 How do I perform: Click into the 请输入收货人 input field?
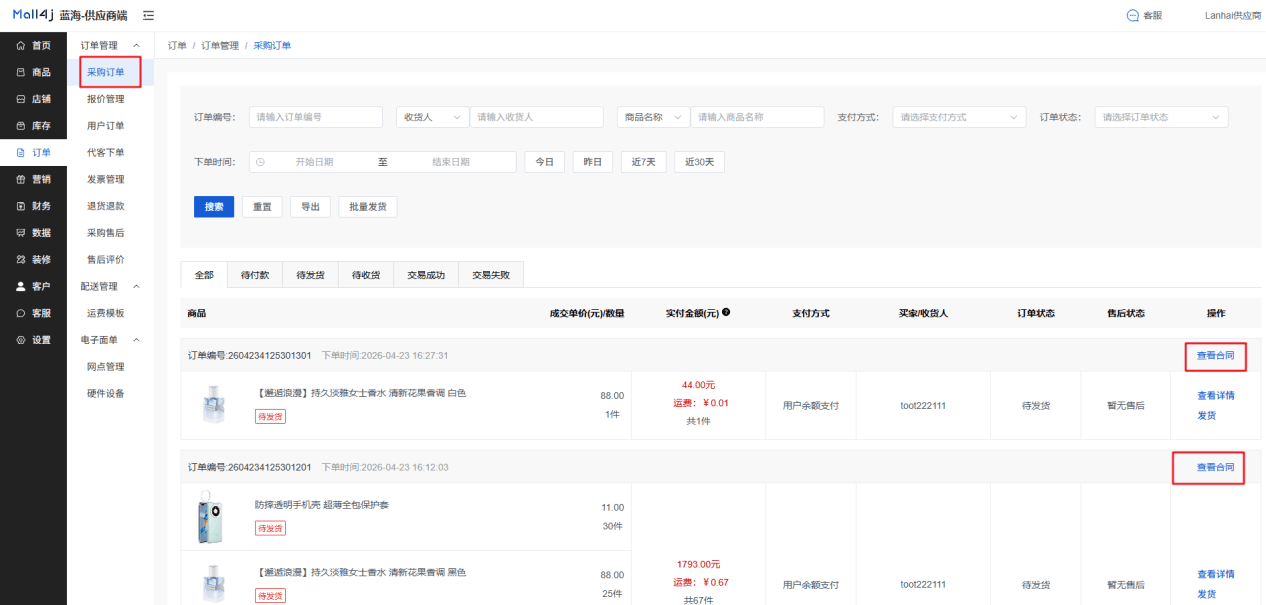(x=537, y=117)
